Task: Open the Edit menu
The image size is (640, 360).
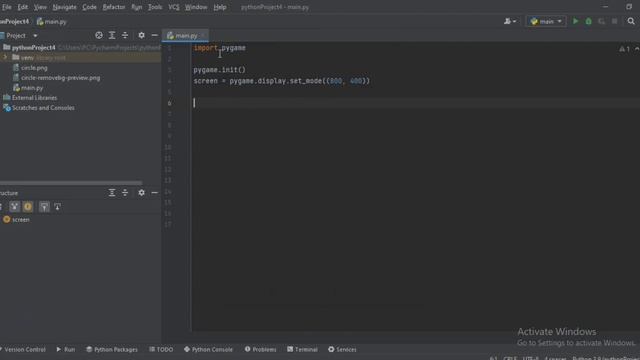Action: pos(22,7)
